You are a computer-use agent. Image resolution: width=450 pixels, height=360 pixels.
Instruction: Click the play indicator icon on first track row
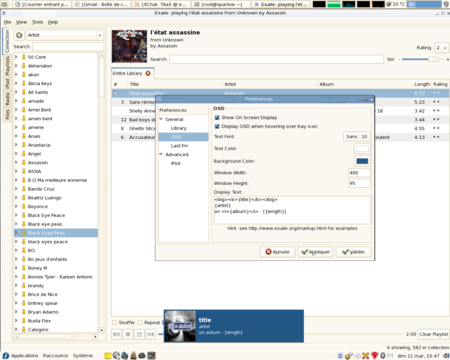116,93
